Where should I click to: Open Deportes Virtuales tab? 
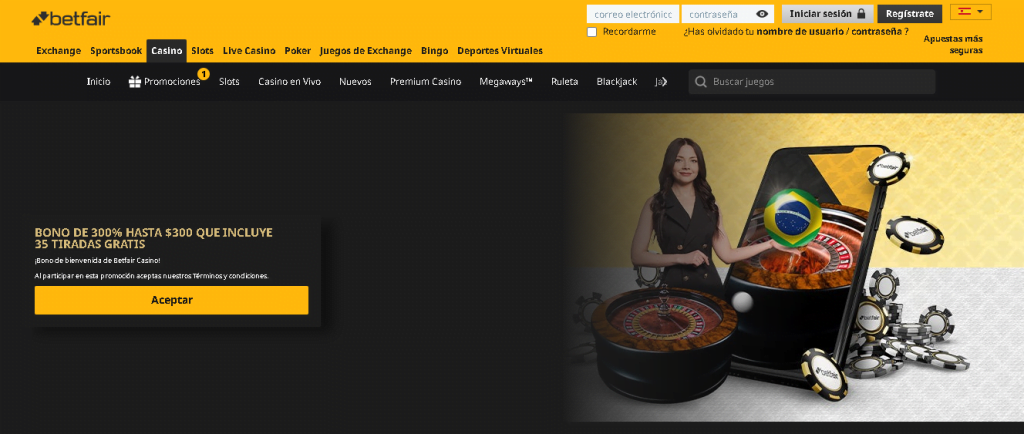tap(500, 51)
